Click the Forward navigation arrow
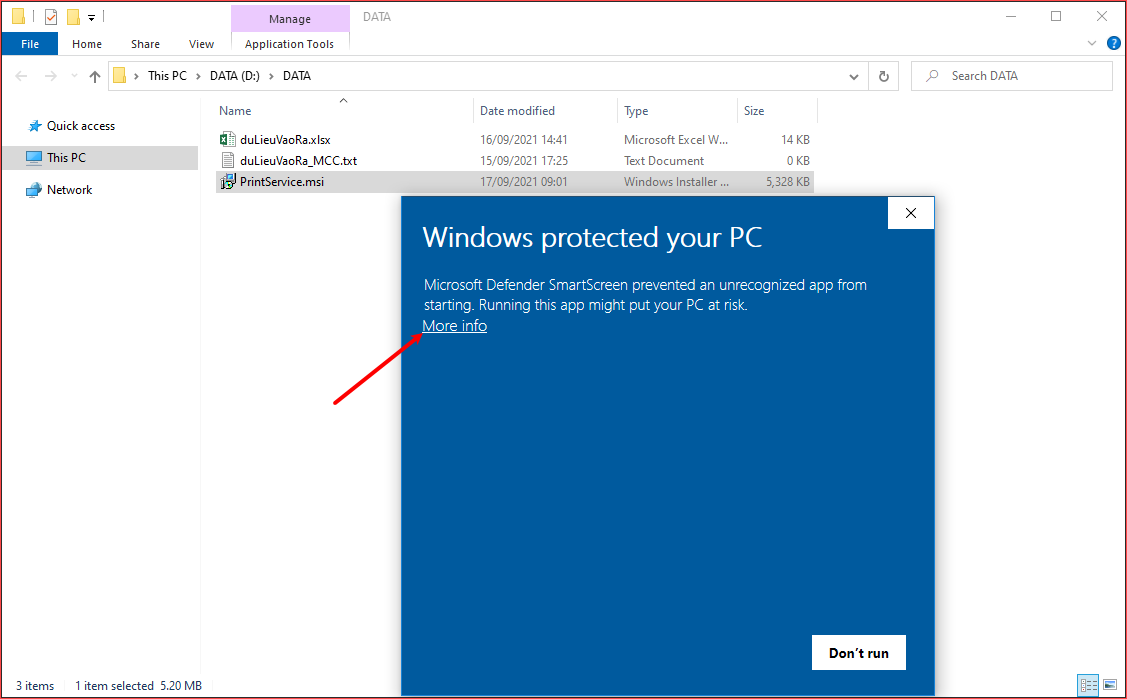 (50, 76)
